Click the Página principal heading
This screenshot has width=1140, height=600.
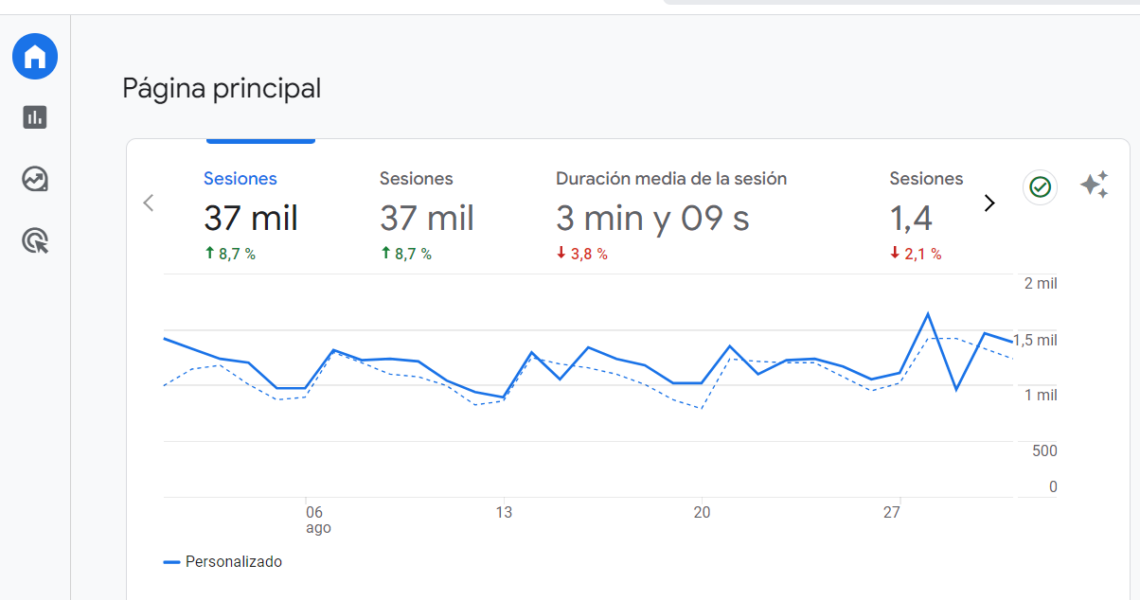(x=221, y=89)
